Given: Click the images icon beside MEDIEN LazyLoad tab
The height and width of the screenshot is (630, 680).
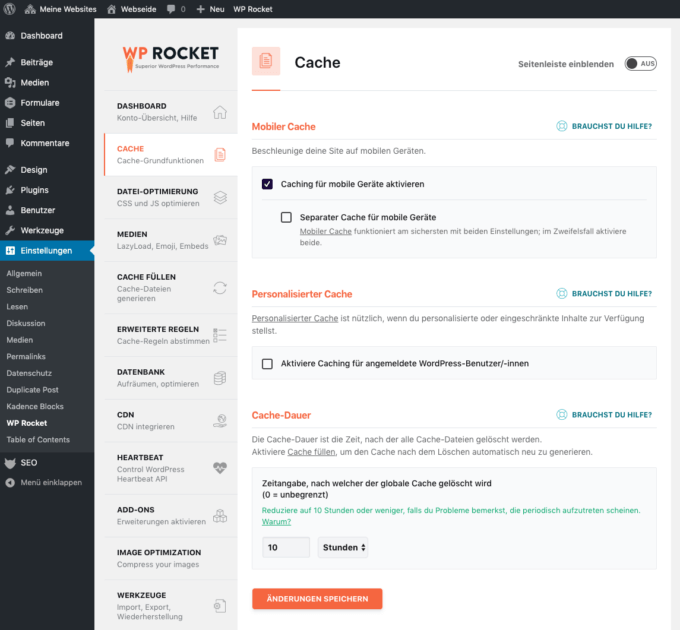Looking at the screenshot, I should 220,240.
